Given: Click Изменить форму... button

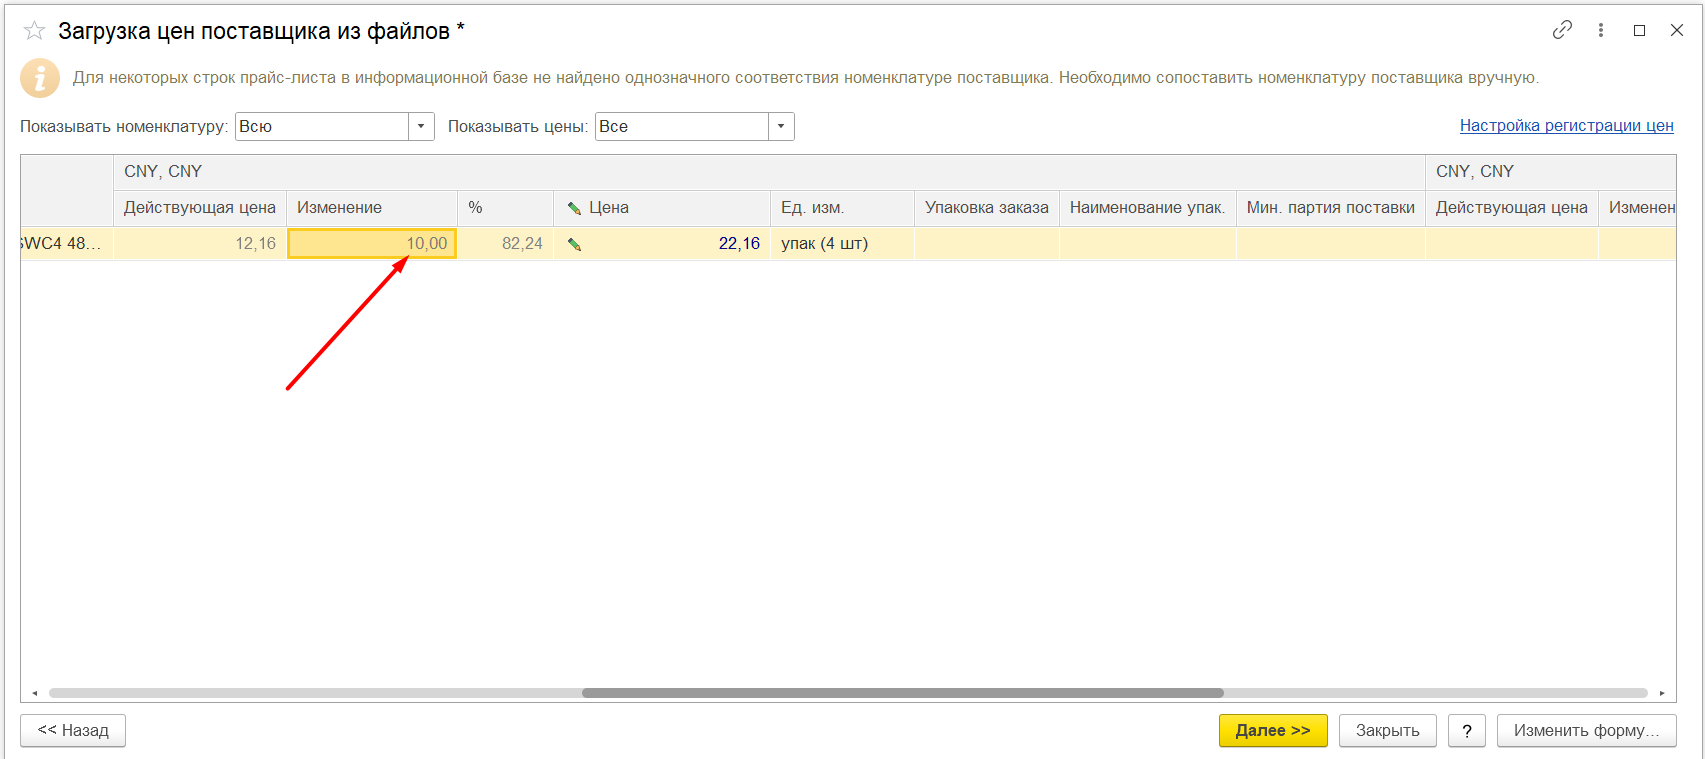Looking at the screenshot, I should tap(1586, 730).
